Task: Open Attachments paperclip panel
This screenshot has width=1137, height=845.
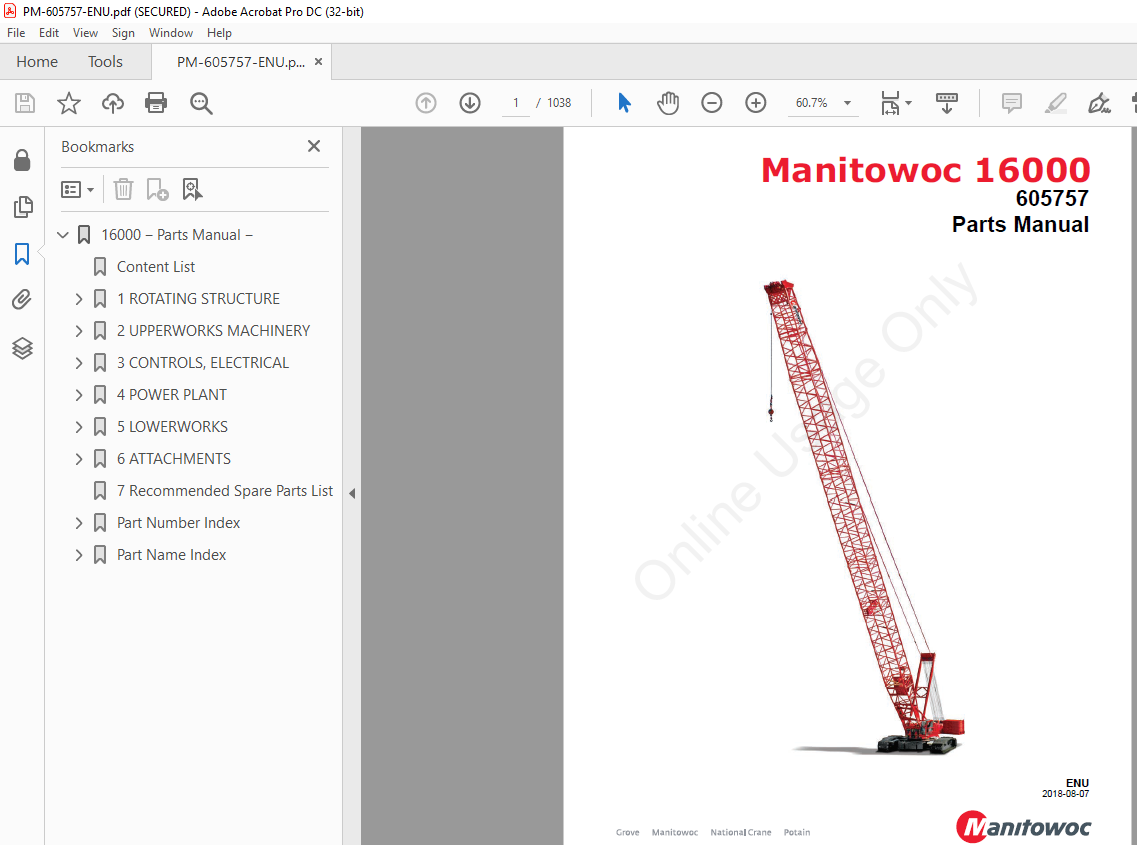Action: 22,300
